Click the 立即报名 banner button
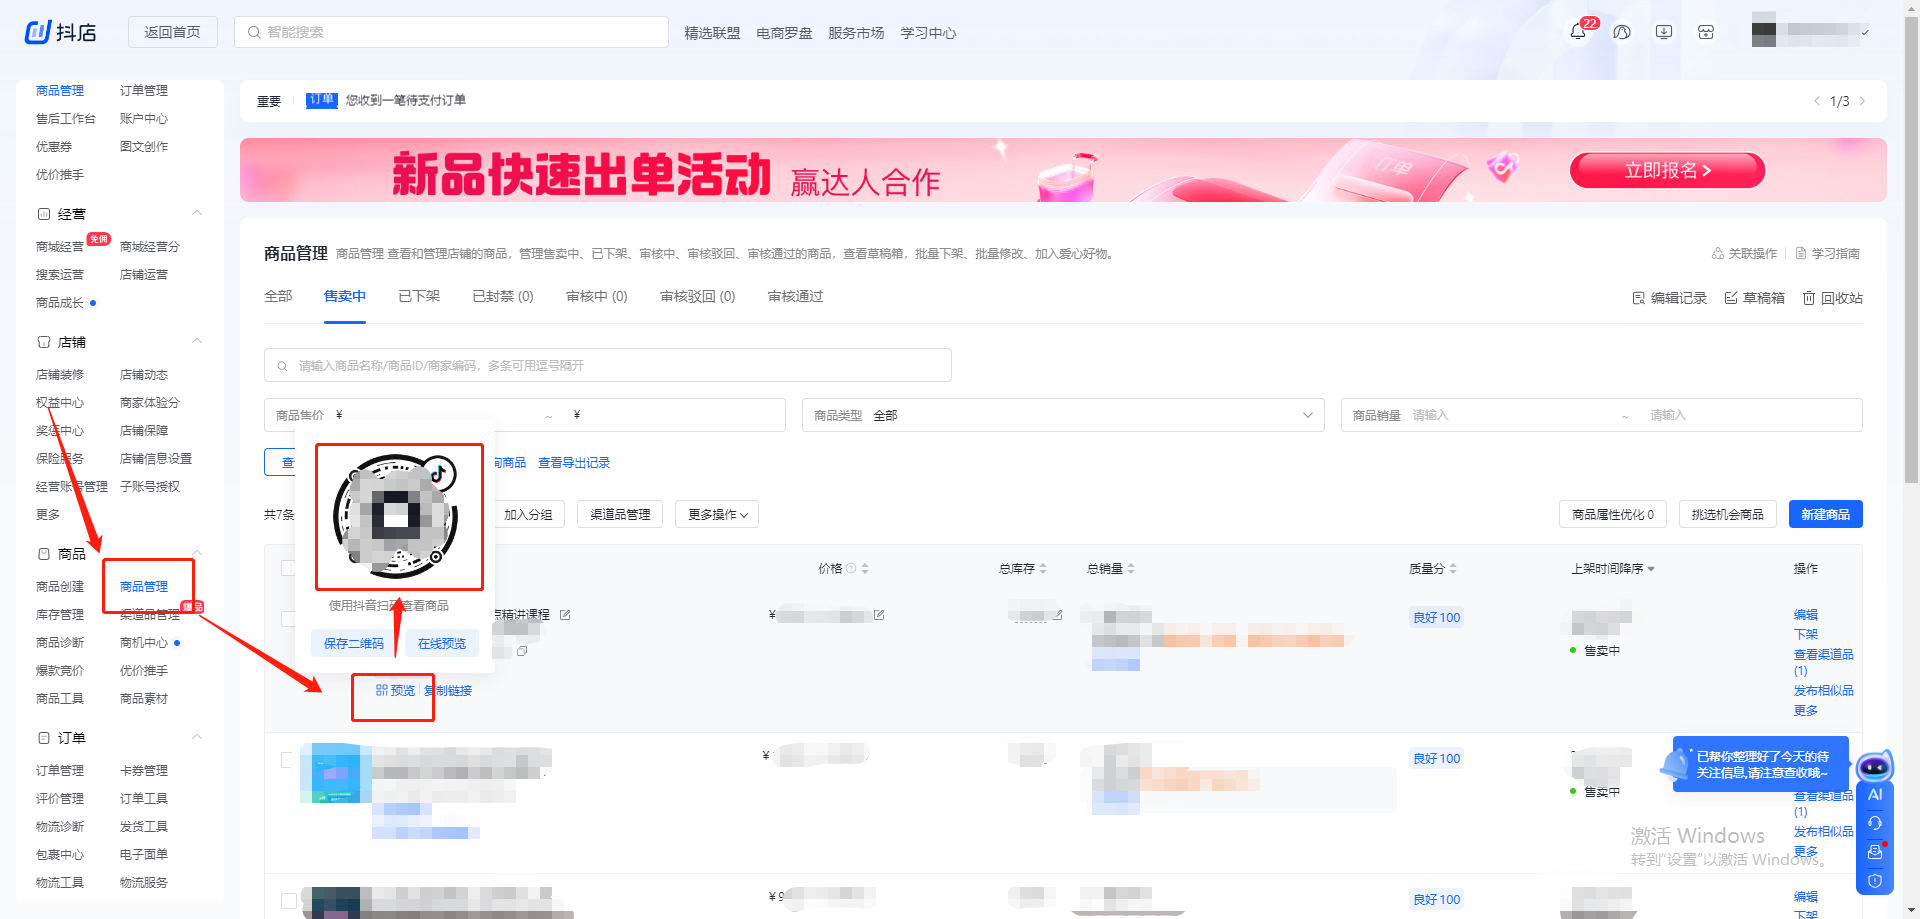This screenshot has height=919, width=1920. (x=1667, y=170)
